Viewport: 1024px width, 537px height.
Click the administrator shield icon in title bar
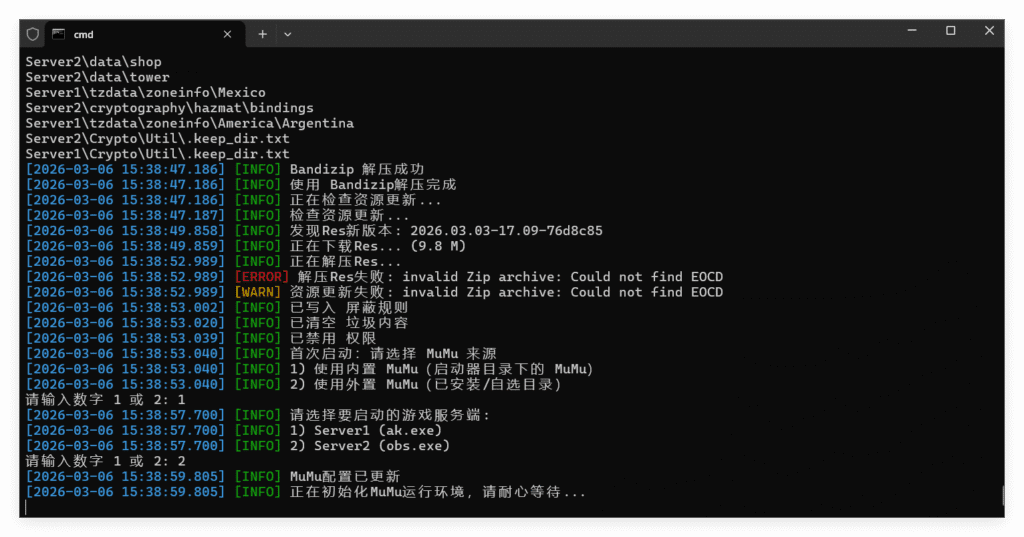coord(33,34)
